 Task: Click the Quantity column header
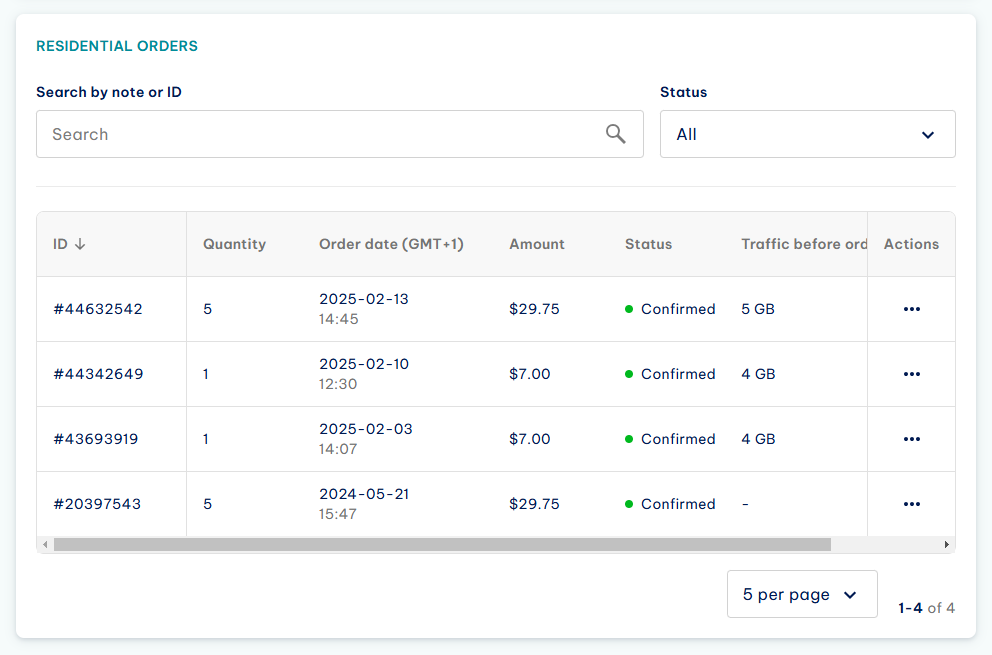(234, 244)
